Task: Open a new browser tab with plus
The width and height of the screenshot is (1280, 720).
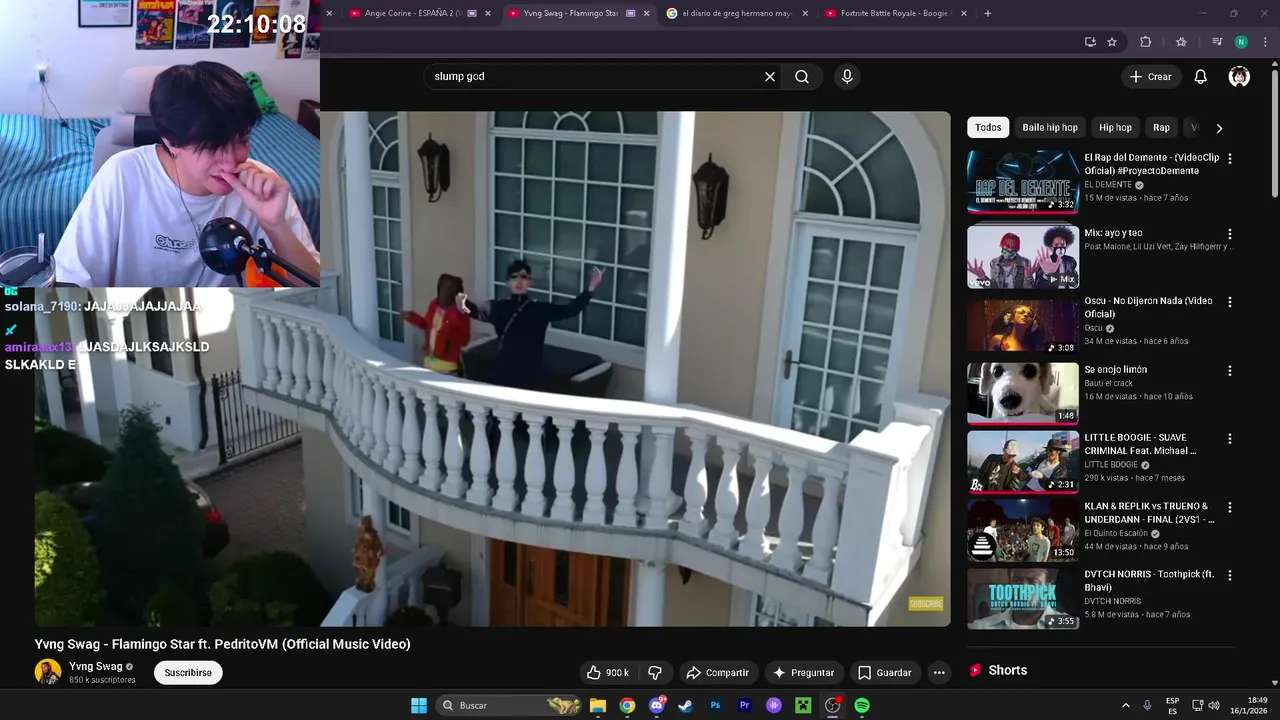Action: coord(988,13)
